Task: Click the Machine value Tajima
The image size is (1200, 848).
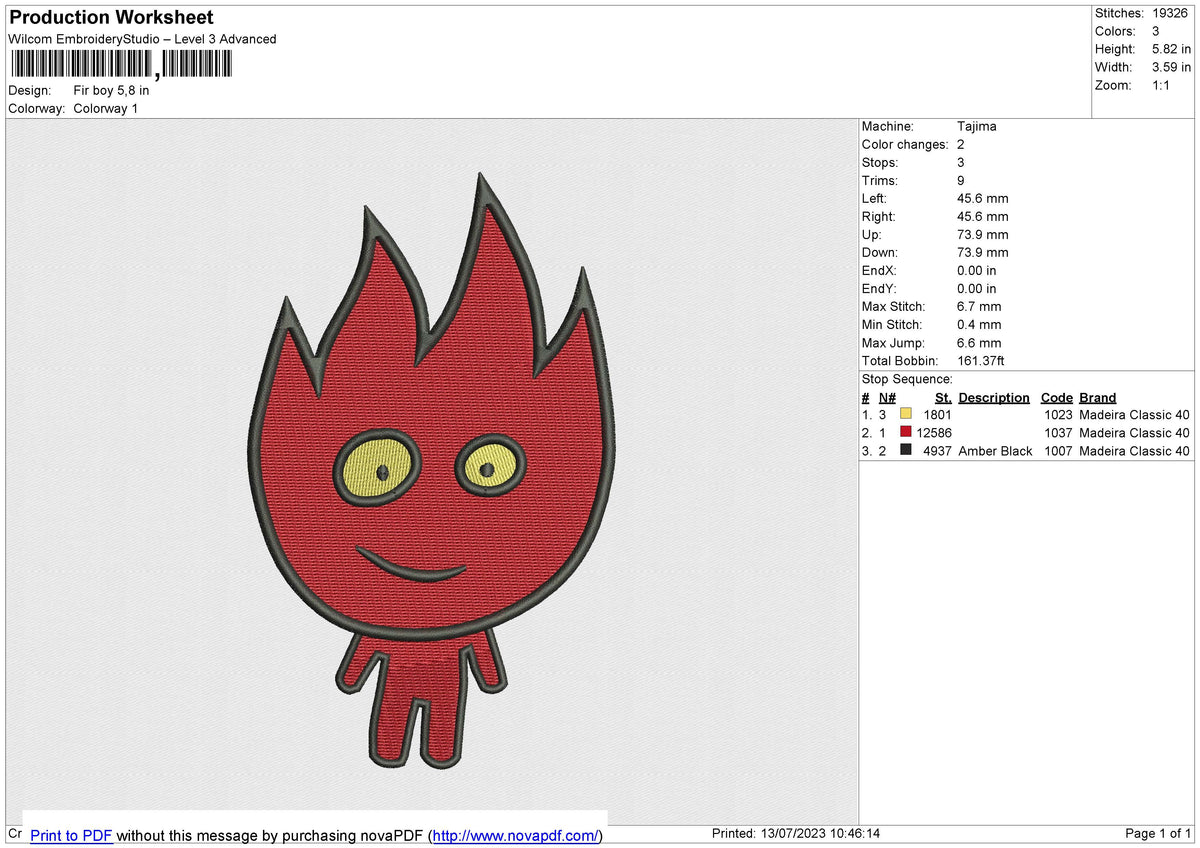Action: click(977, 126)
